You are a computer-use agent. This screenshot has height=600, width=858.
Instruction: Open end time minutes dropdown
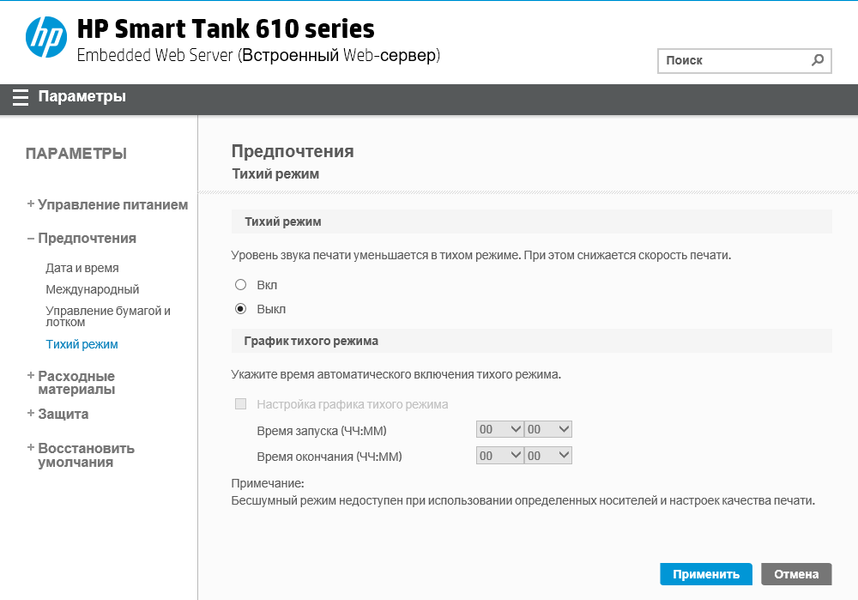pyautogui.click(x=548, y=455)
